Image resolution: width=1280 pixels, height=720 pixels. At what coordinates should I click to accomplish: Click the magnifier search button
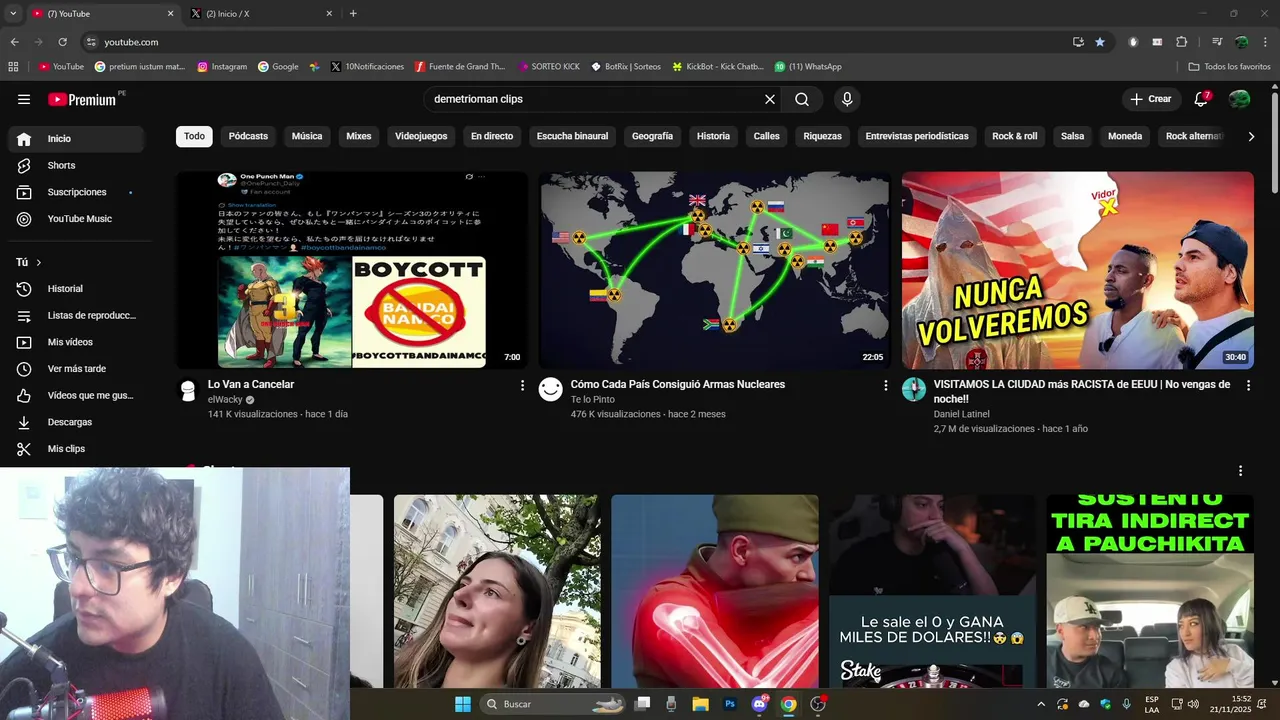tap(802, 99)
